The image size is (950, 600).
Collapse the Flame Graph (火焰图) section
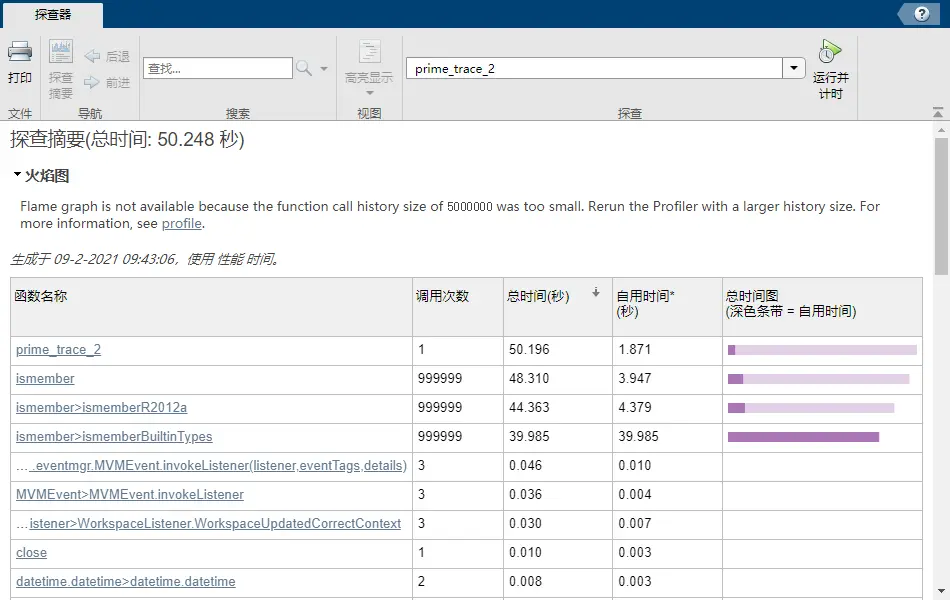[x=18, y=175]
